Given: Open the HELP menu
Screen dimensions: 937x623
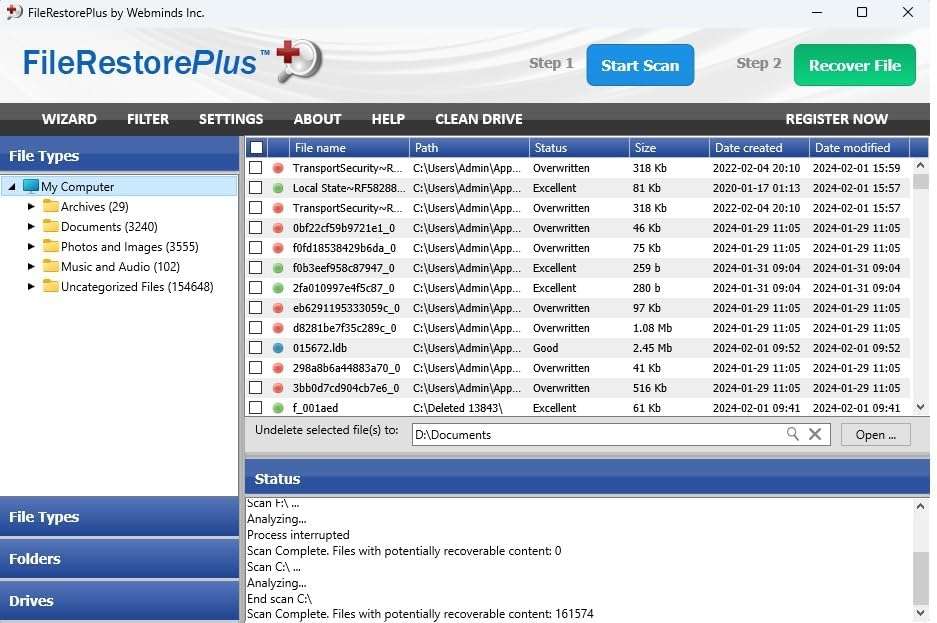Looking at the screenshot, I should point(388,119).
